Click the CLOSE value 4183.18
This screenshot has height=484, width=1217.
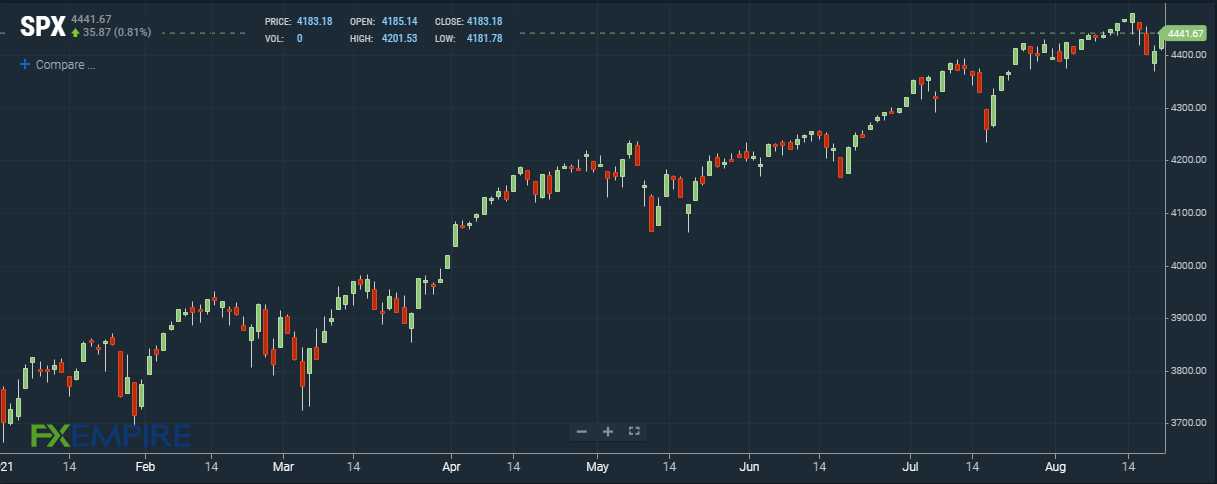tap(485, 21)
